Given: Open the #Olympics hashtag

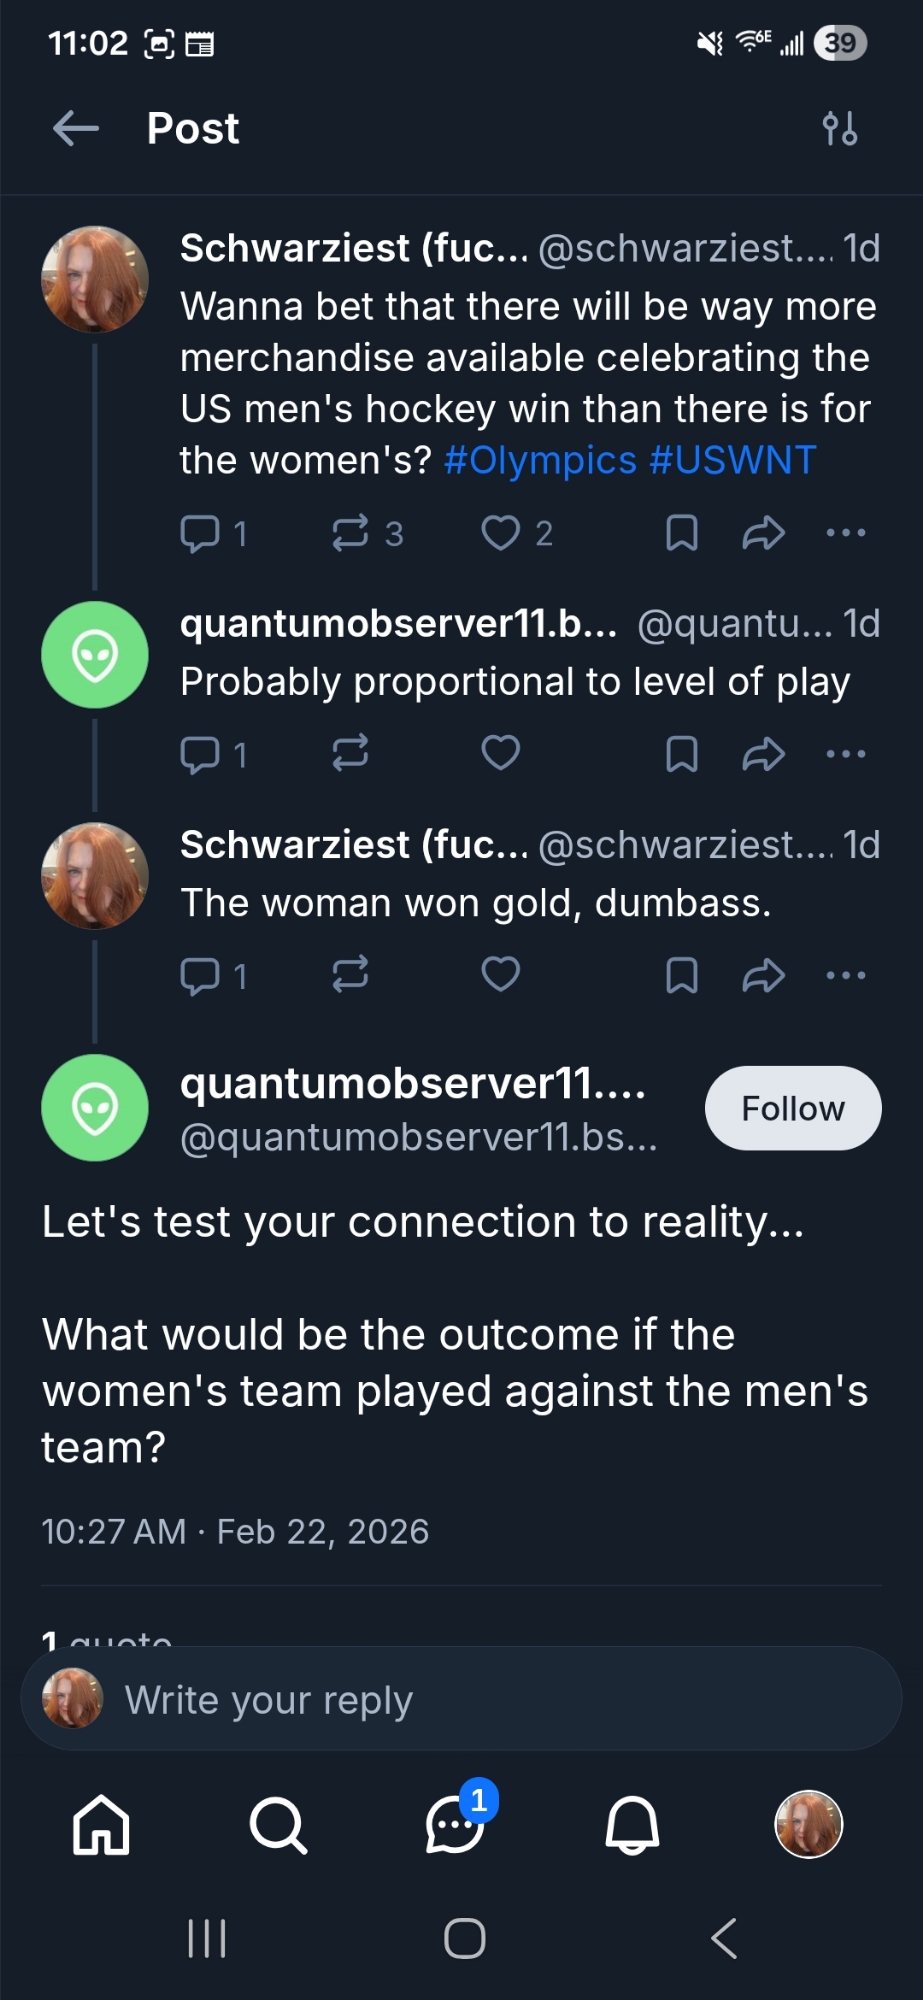Looking at the screenshot, I should [540, 461].
